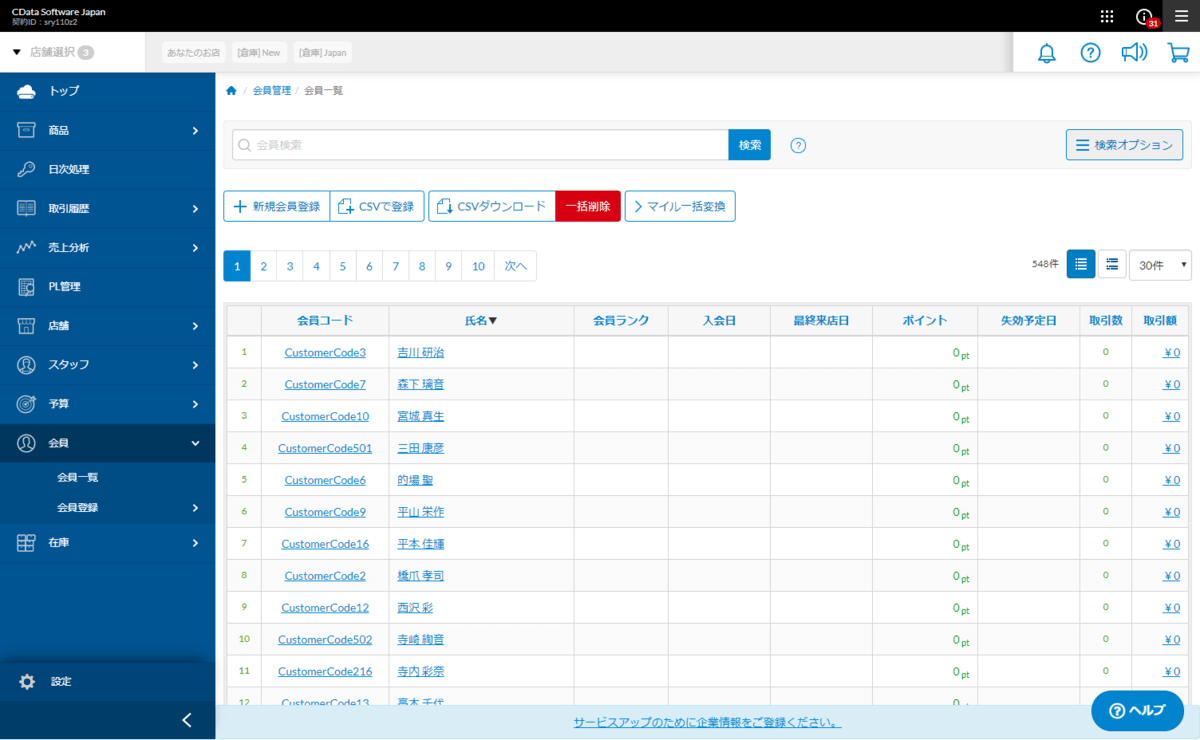Collapse the sidebar with left arrow

pyautogui.click(x=186, y=720)
